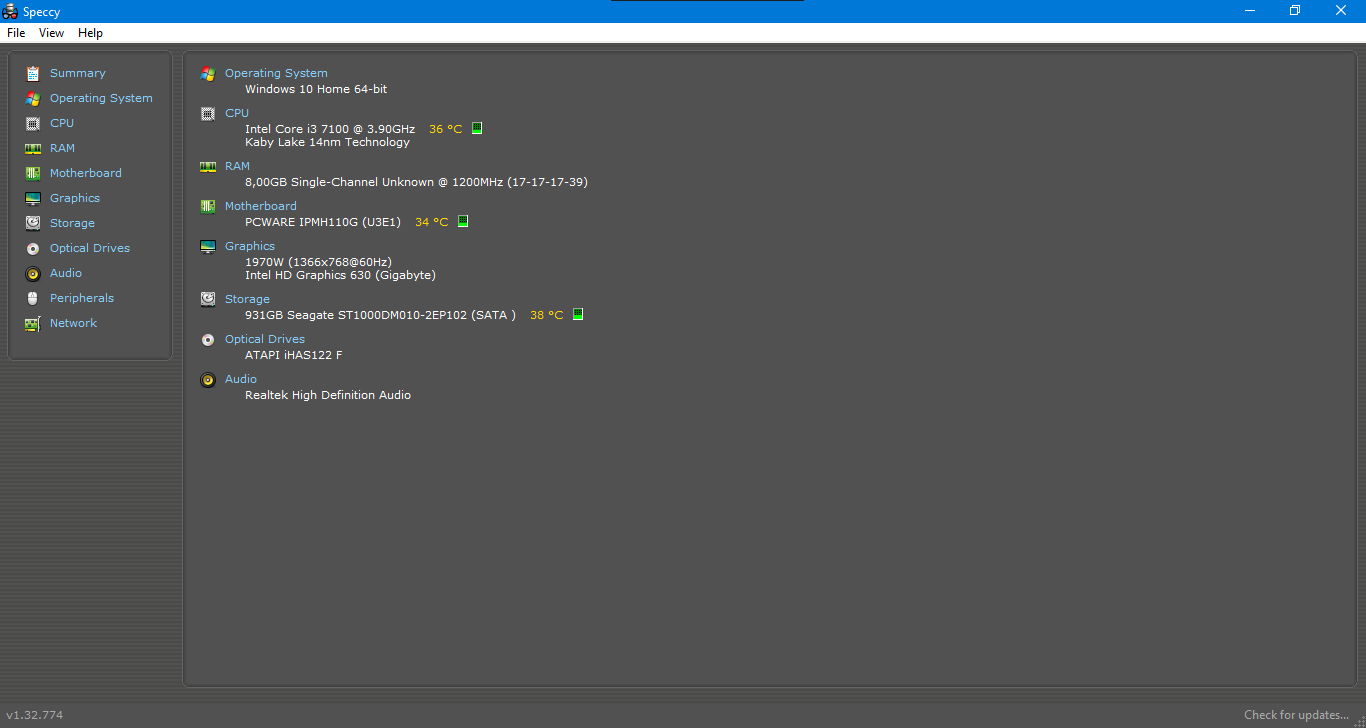
Task: Click the Graphics monitor icon in sidebar
Action: 33,198
